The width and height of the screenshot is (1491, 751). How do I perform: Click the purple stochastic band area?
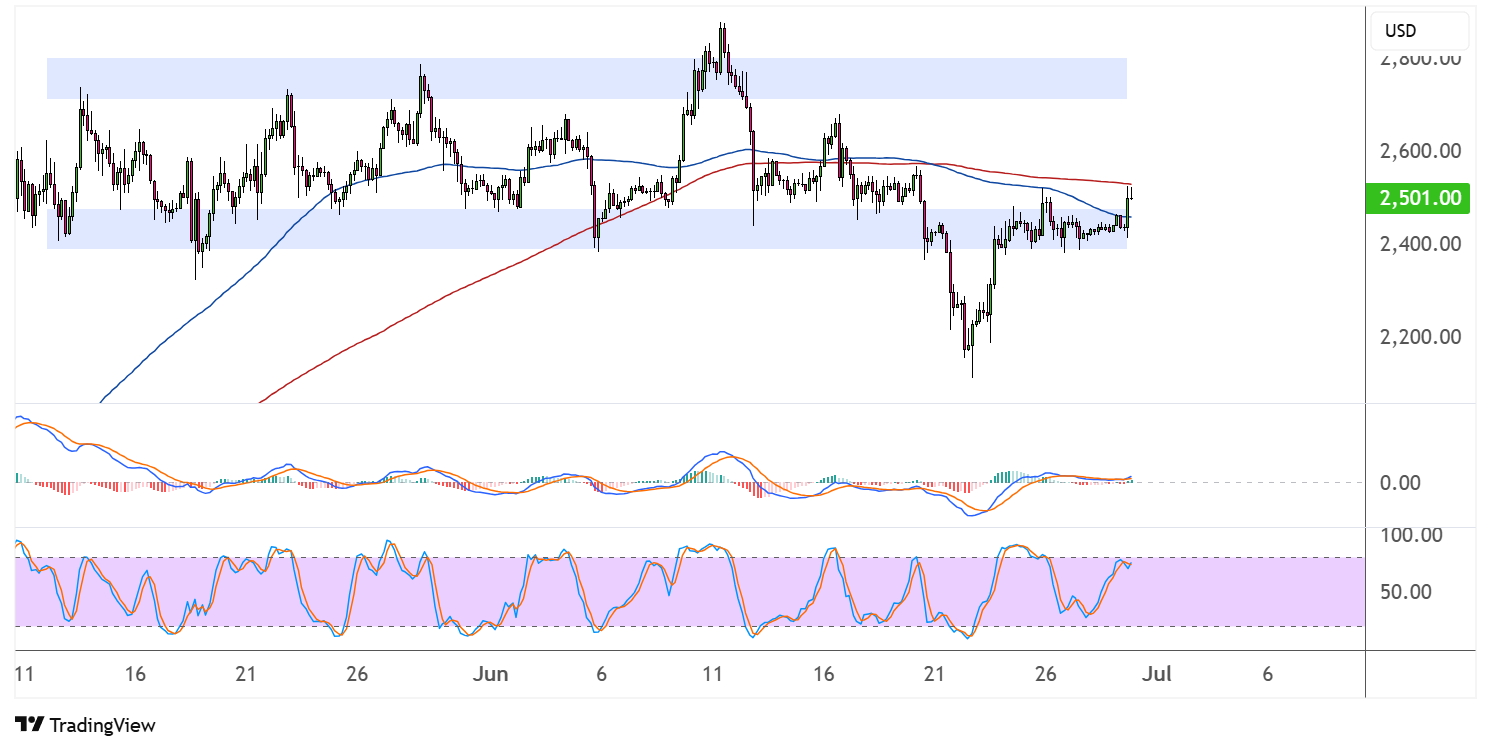point(690,592)
